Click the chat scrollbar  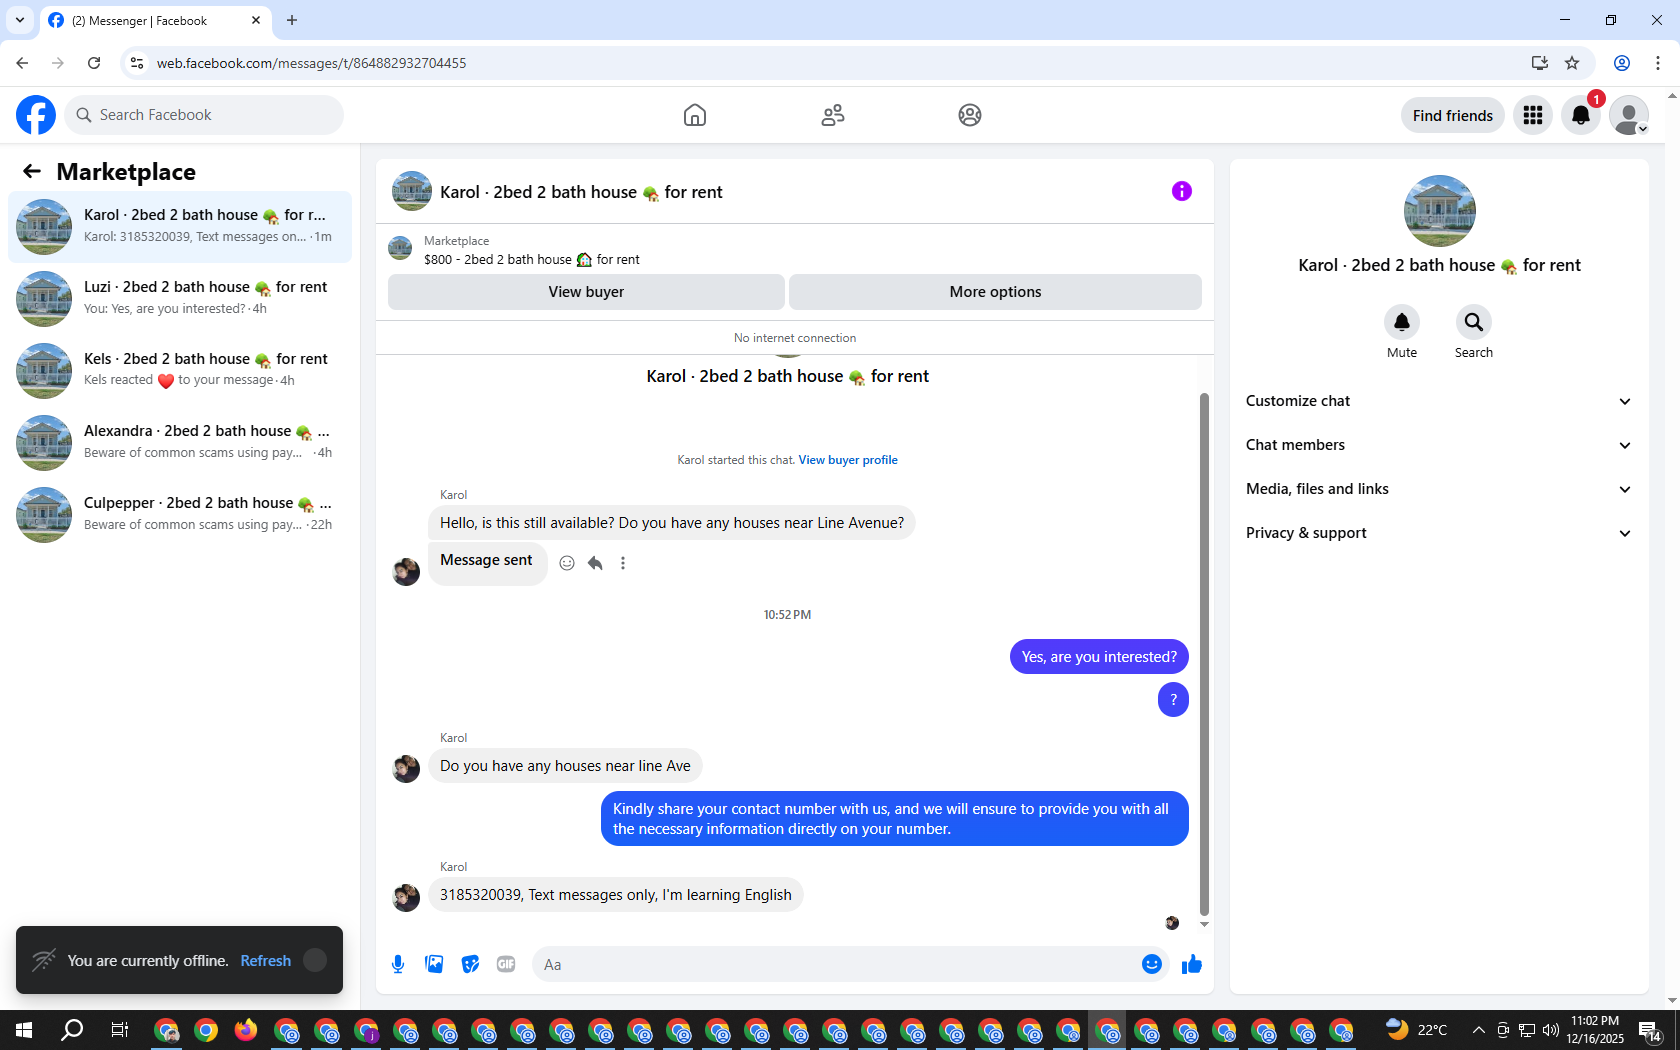point(1204,655)
